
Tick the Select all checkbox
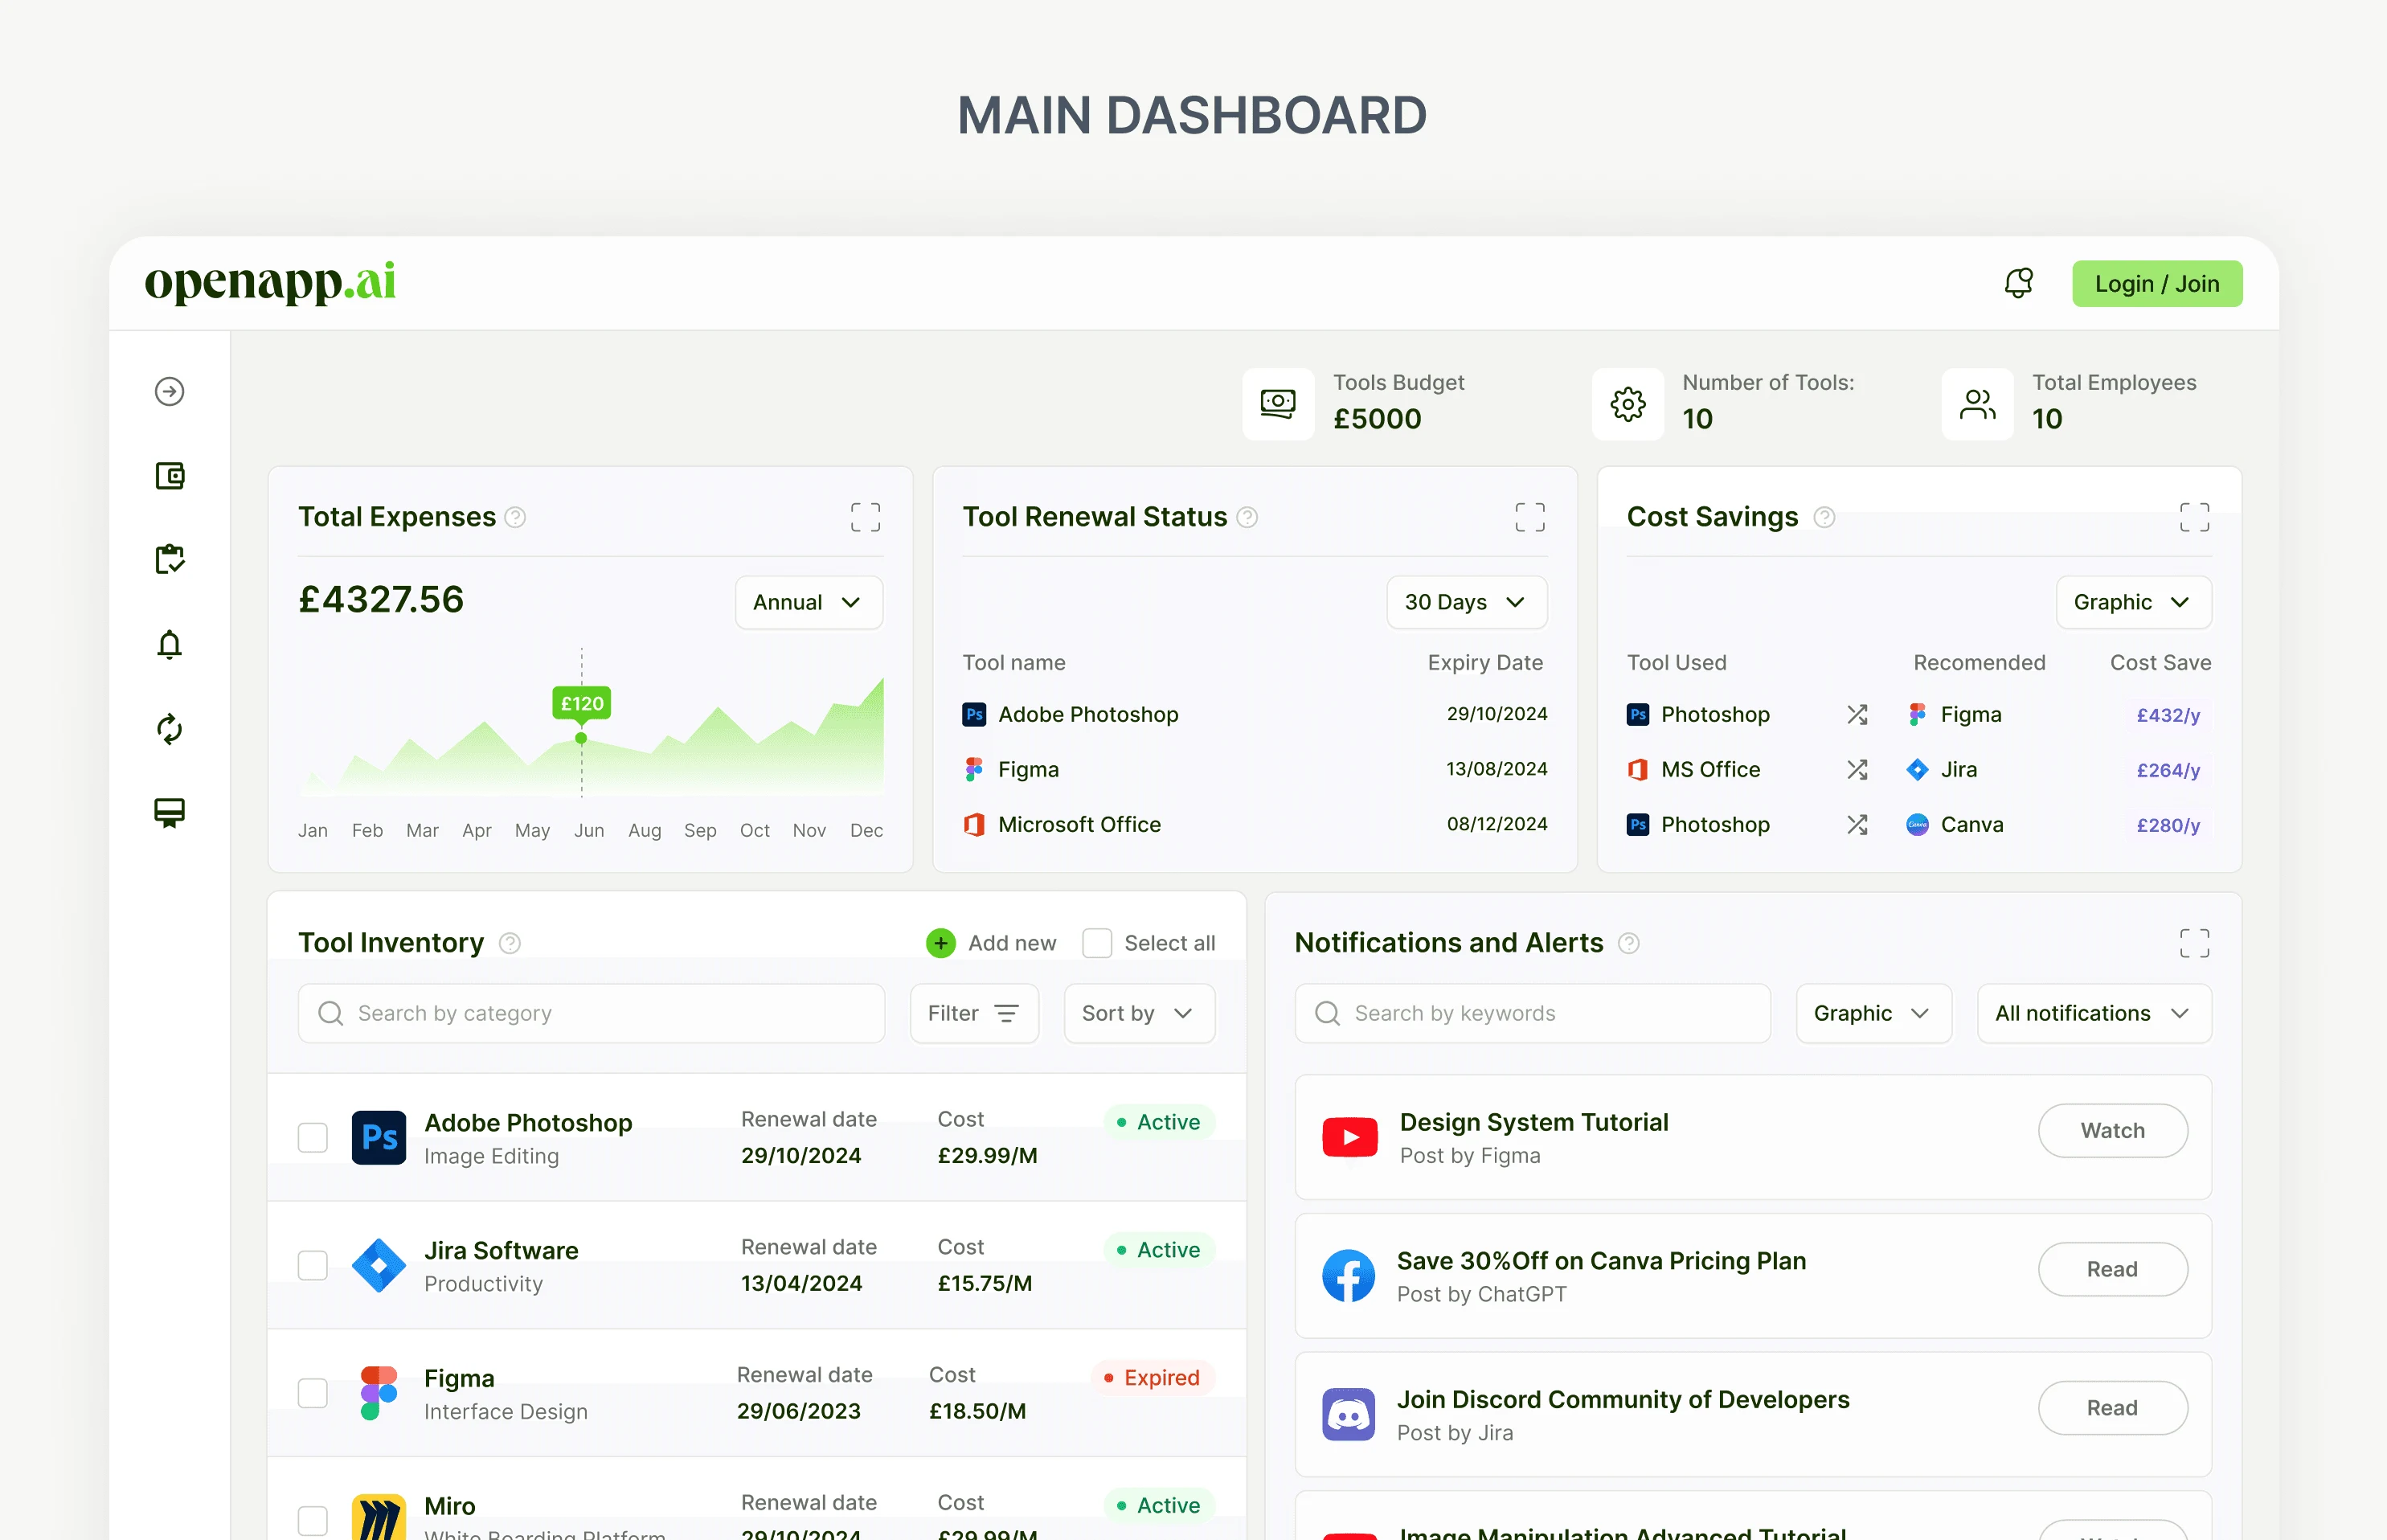[1097, 943]
